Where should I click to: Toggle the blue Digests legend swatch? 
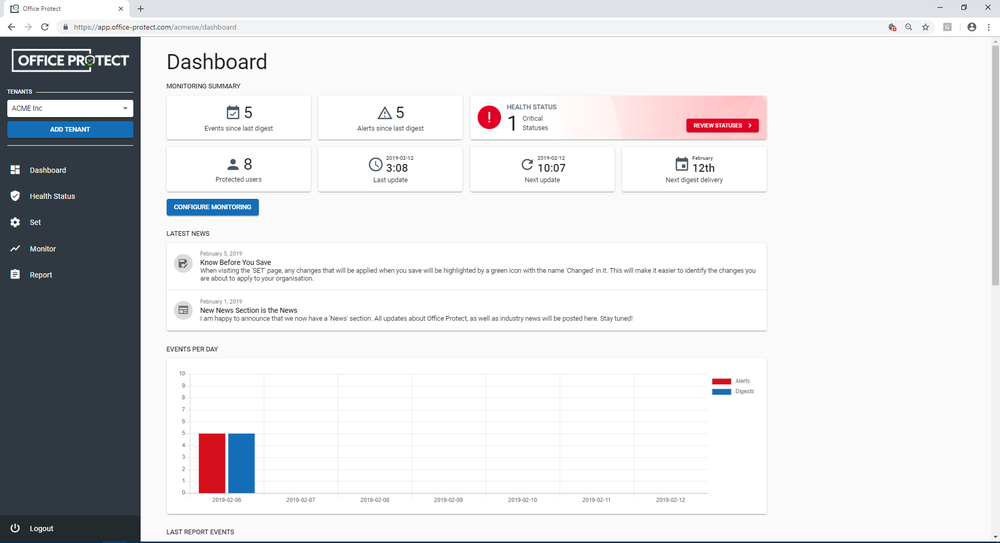721,391
